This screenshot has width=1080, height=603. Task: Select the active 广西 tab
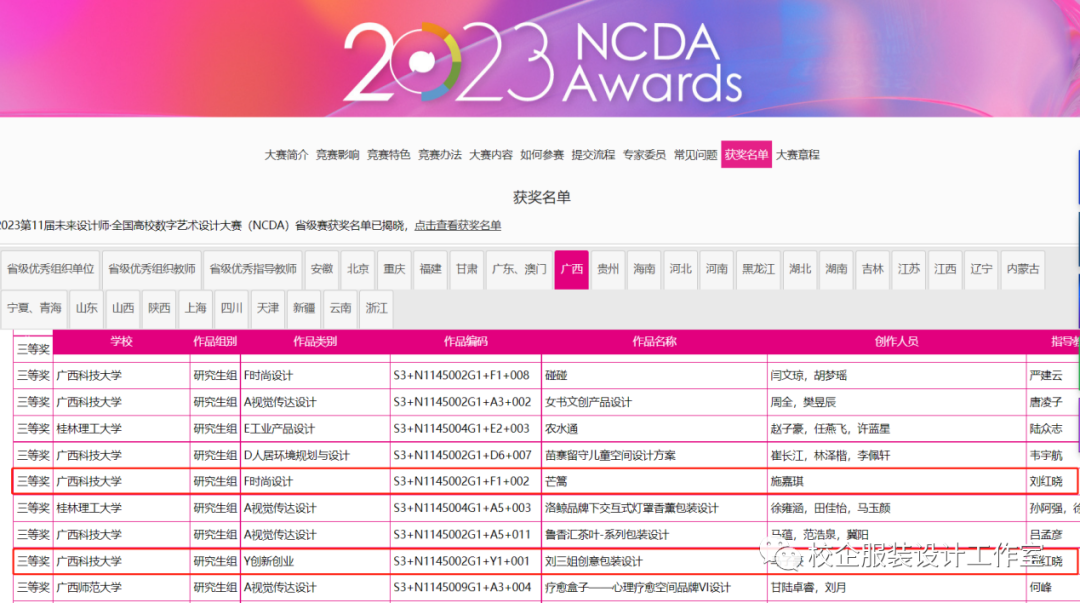pos(571,269)
